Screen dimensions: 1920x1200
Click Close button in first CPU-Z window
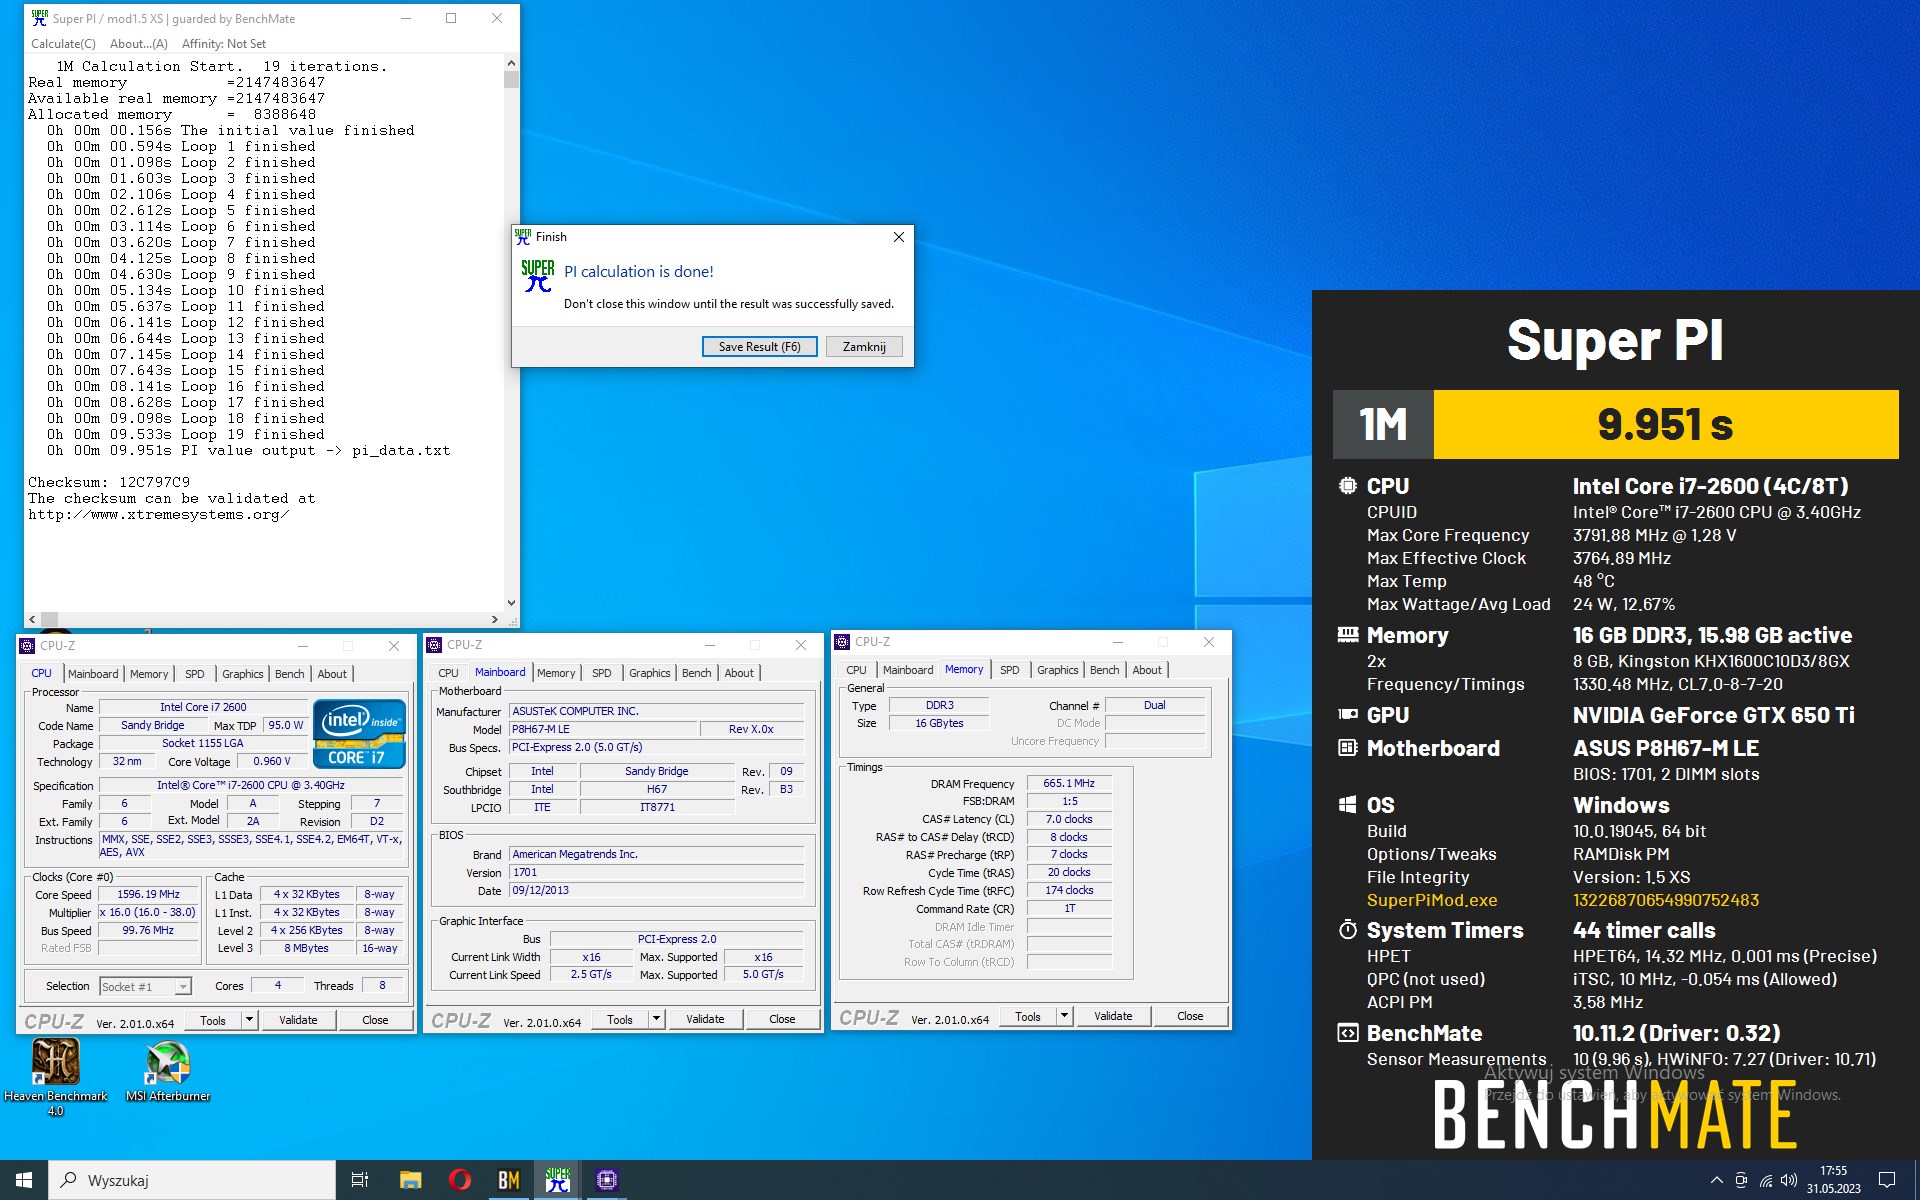click(375, 1020)
